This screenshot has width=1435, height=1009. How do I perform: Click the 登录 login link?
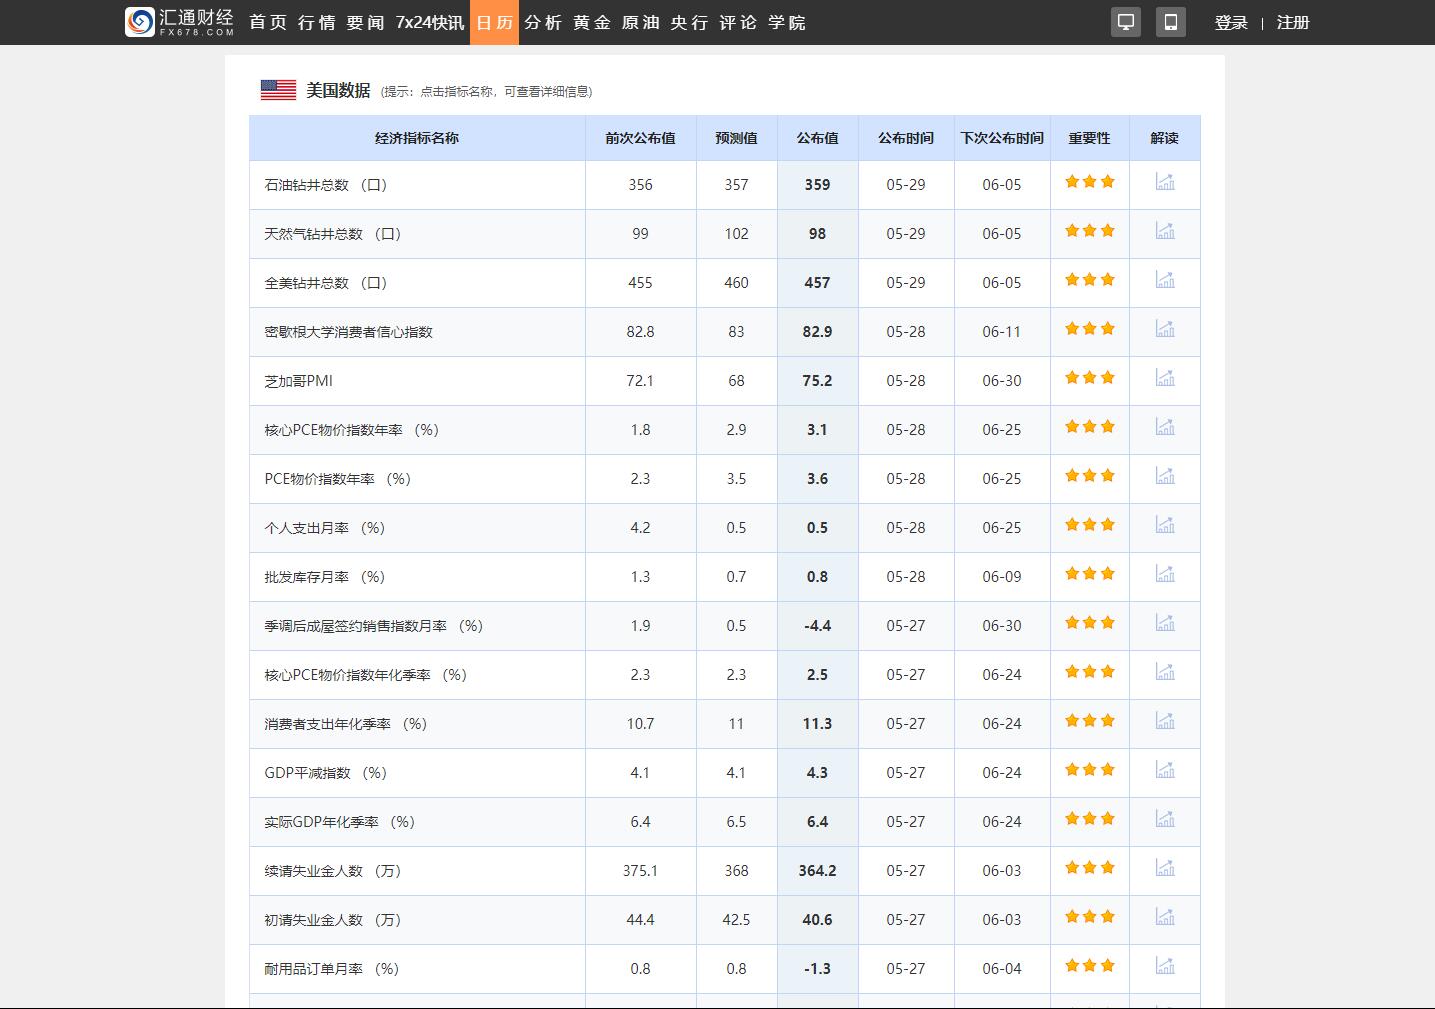[1231, 22]
